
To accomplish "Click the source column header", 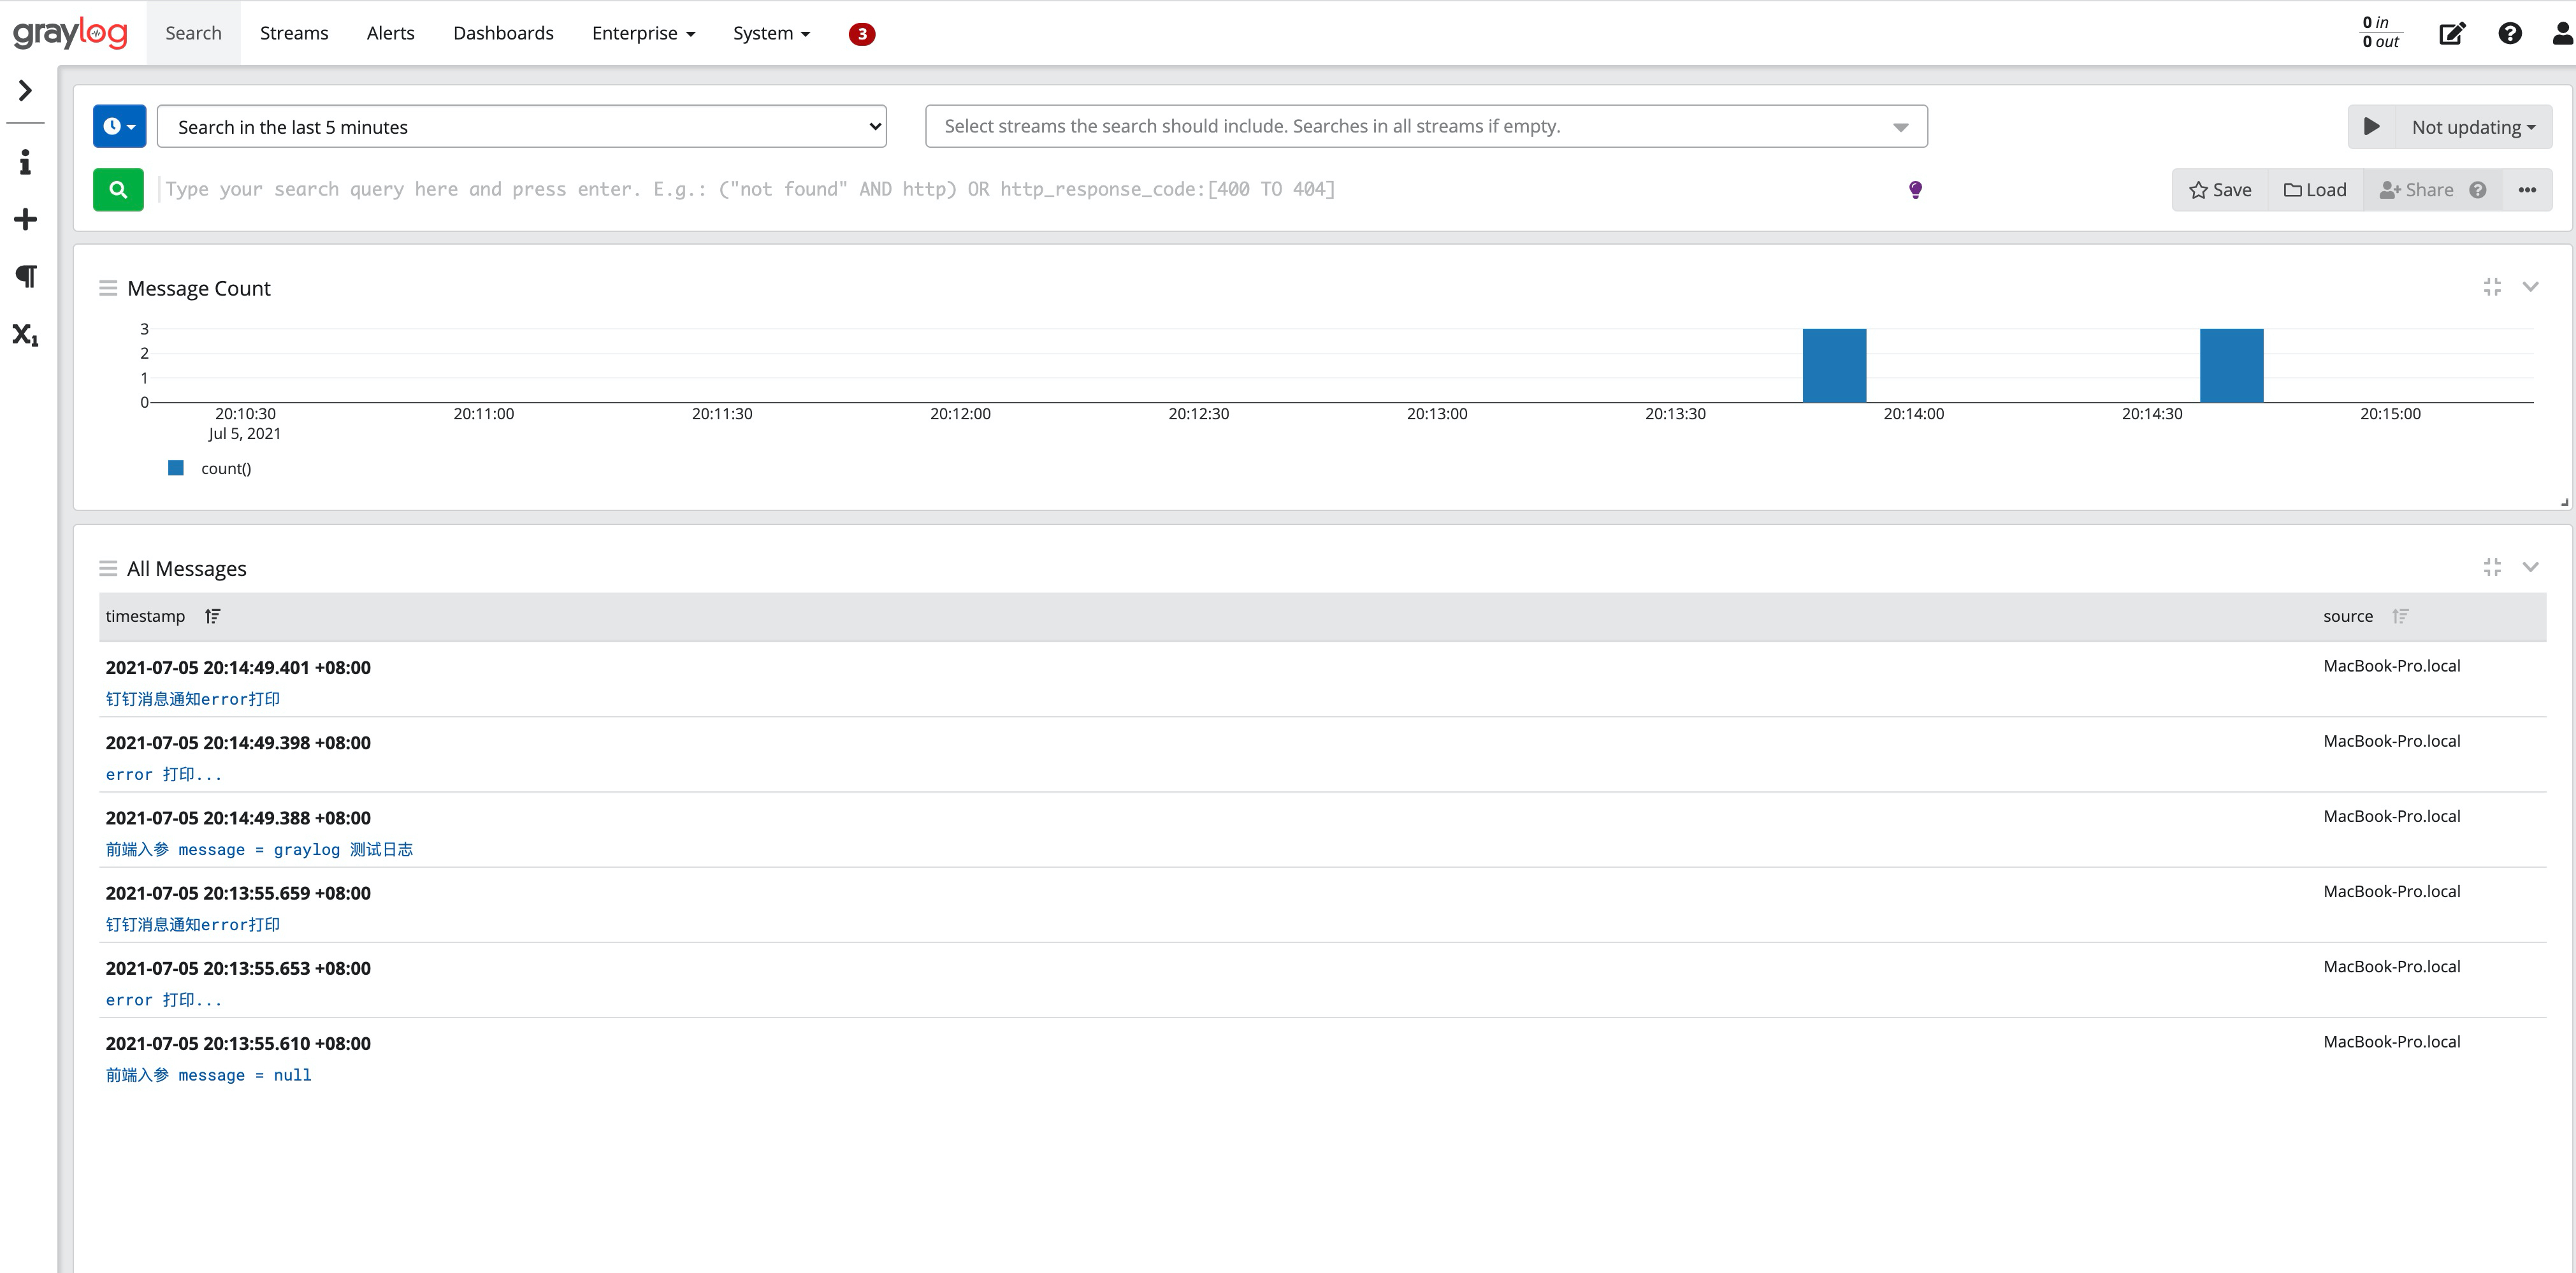I will [2347, 616].
